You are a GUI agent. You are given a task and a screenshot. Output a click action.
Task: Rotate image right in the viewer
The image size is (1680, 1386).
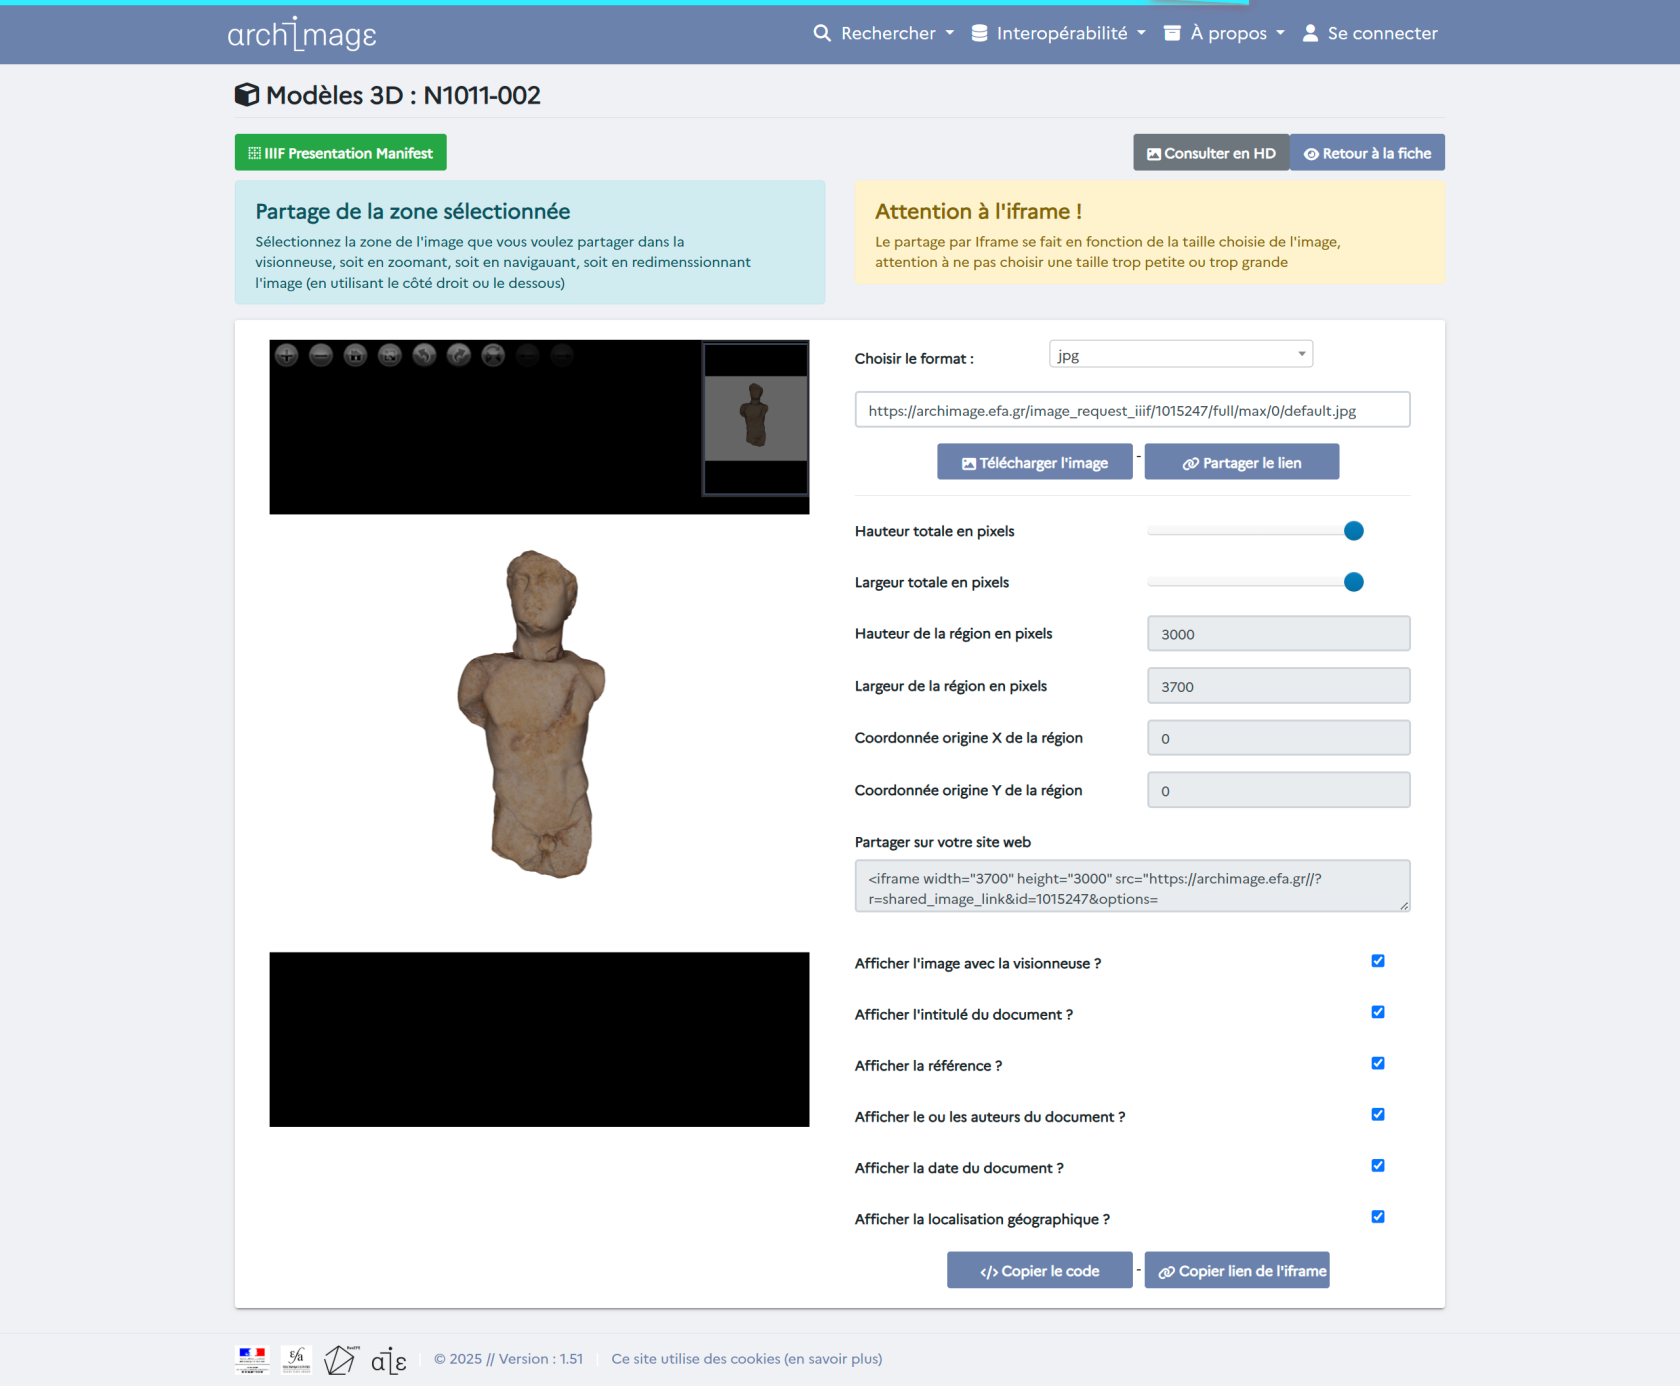pyautogui.click(x=459, y=355)
